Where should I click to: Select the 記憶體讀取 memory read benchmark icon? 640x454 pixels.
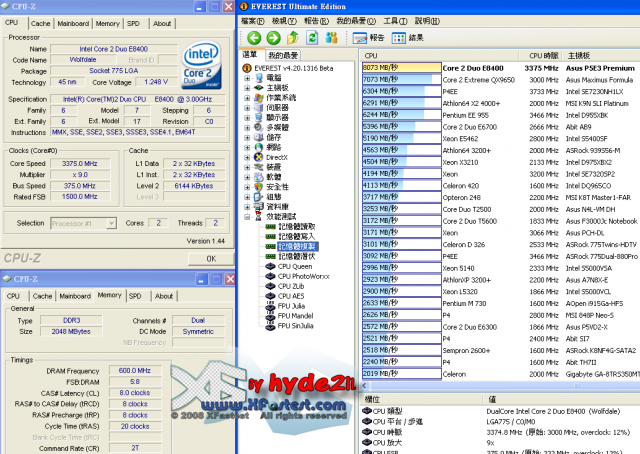270,227
